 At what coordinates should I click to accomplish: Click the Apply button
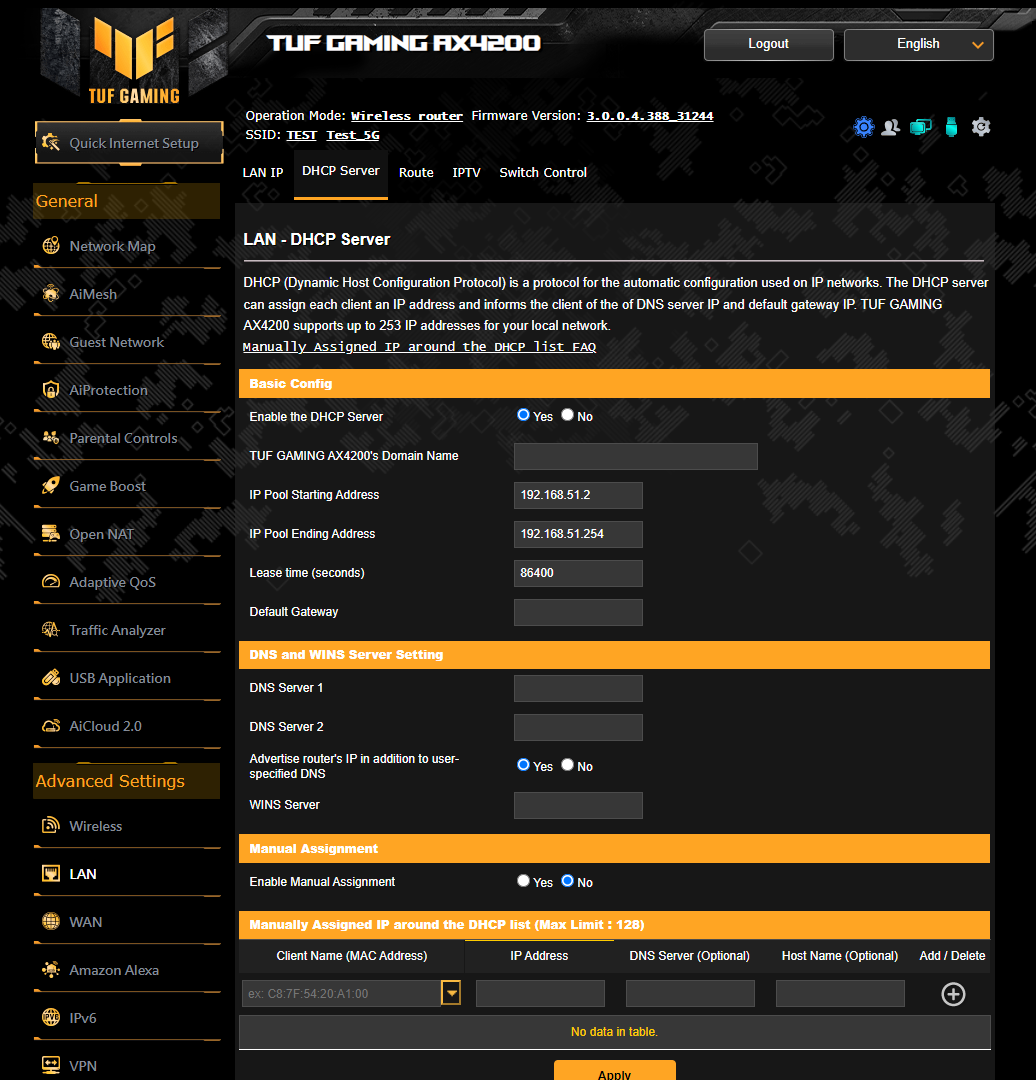(x=614, y=1072)
